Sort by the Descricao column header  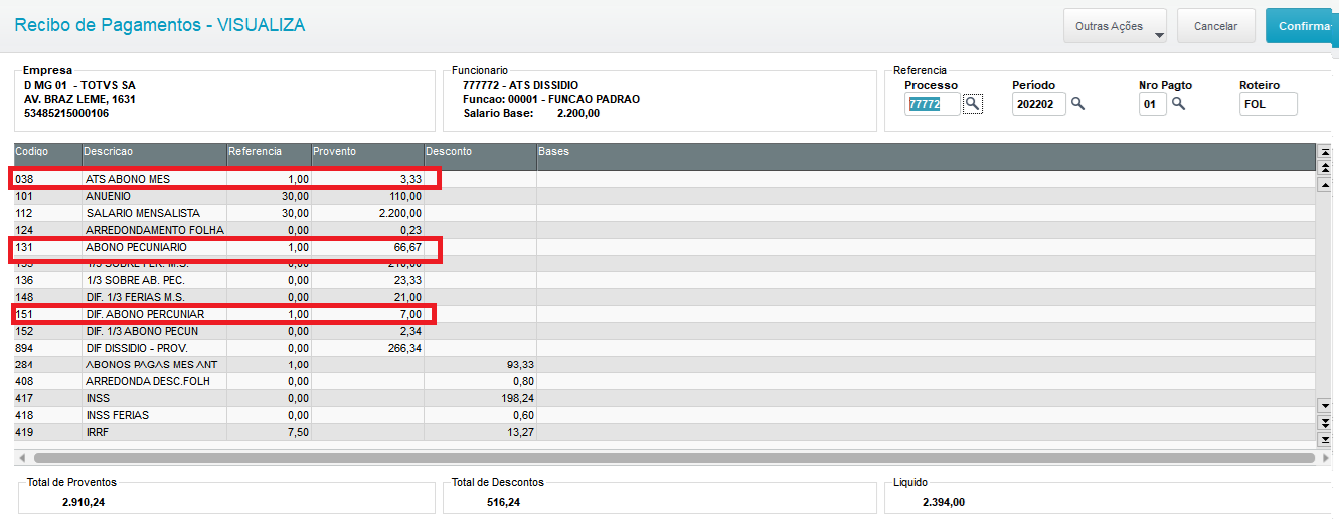153,152
